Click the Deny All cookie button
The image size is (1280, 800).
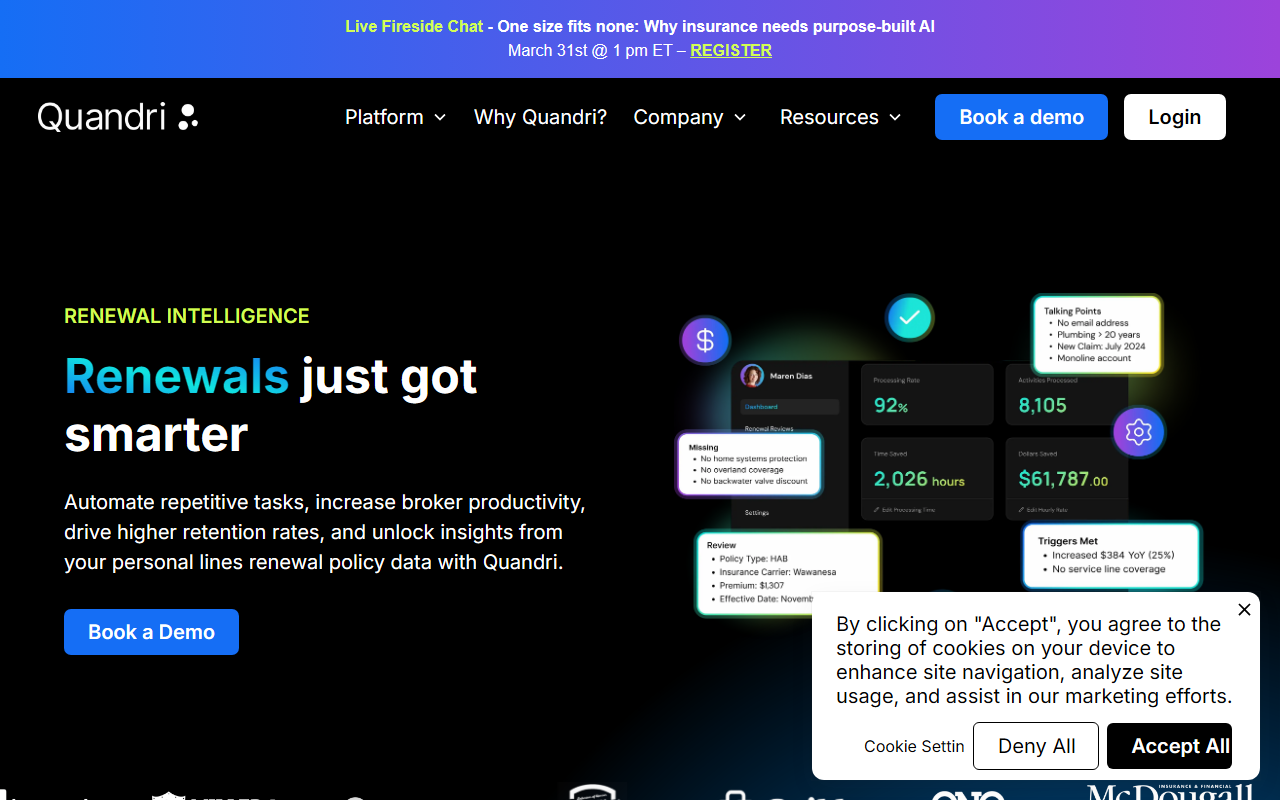pos(1036,746)
